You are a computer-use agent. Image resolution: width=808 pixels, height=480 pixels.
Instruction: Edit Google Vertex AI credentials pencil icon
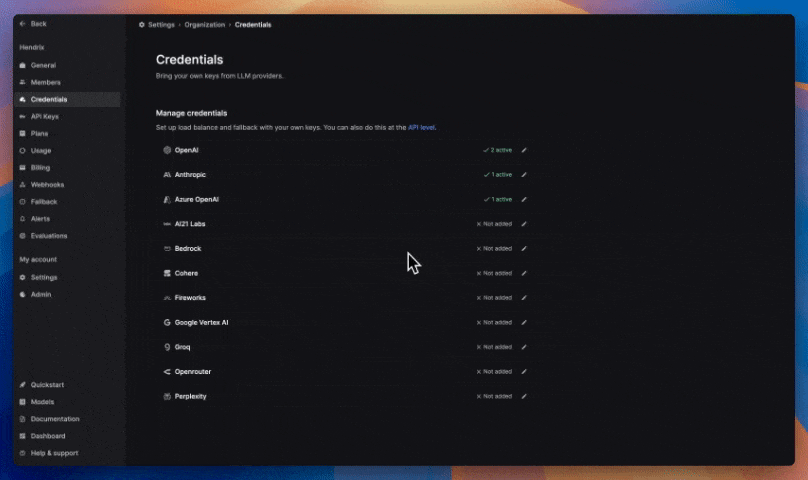[524, 322]
